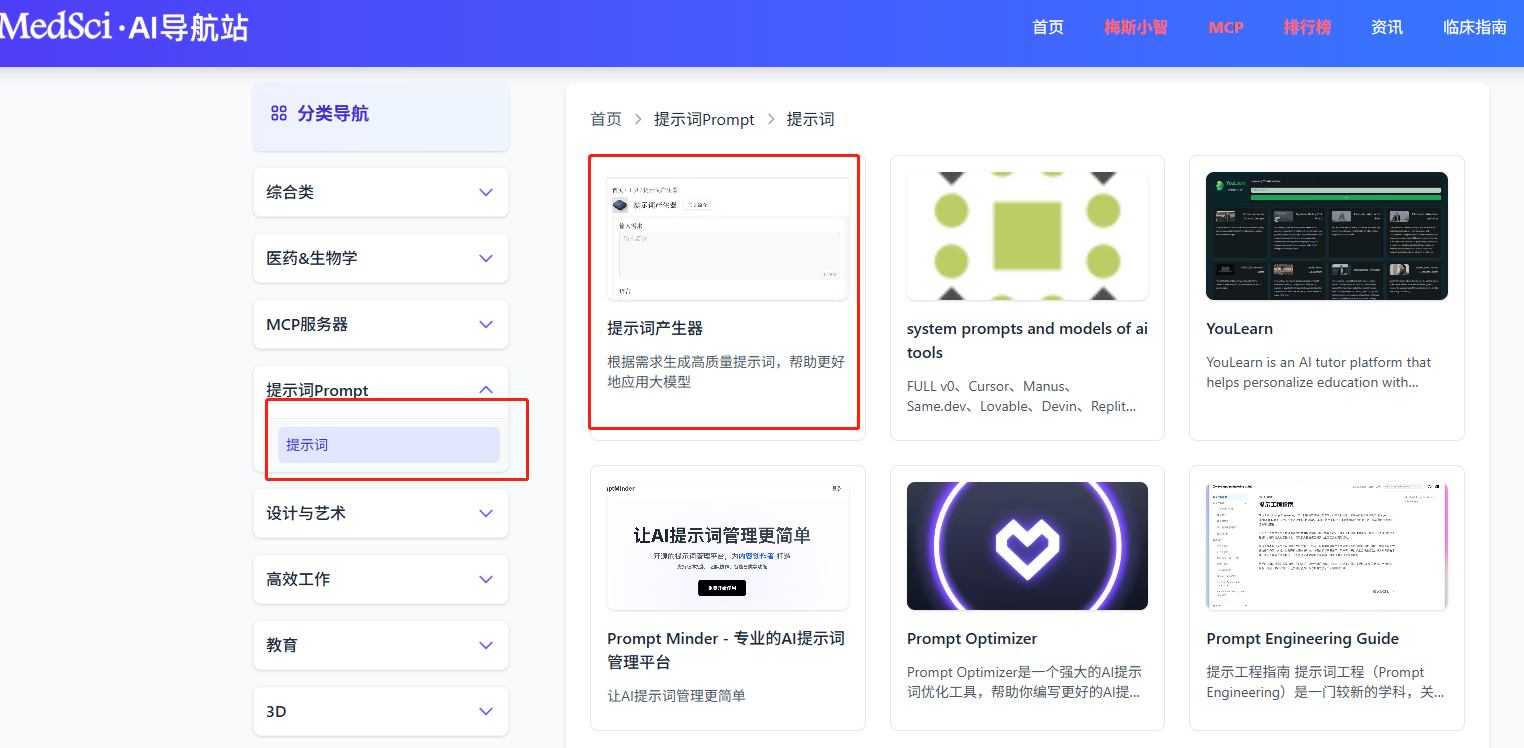Click system prompts and models title

pos(1027,340)
